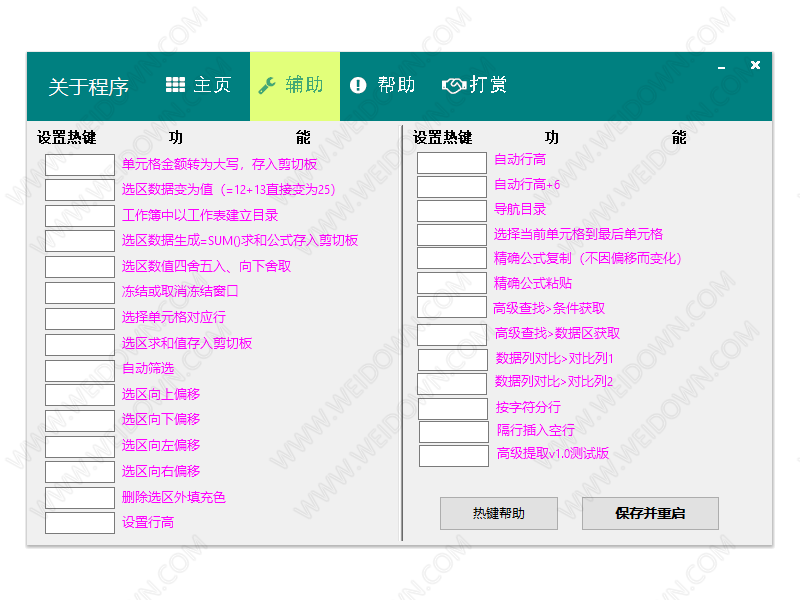Click hotkey input next to 导航目录

(x=451, y=211)
